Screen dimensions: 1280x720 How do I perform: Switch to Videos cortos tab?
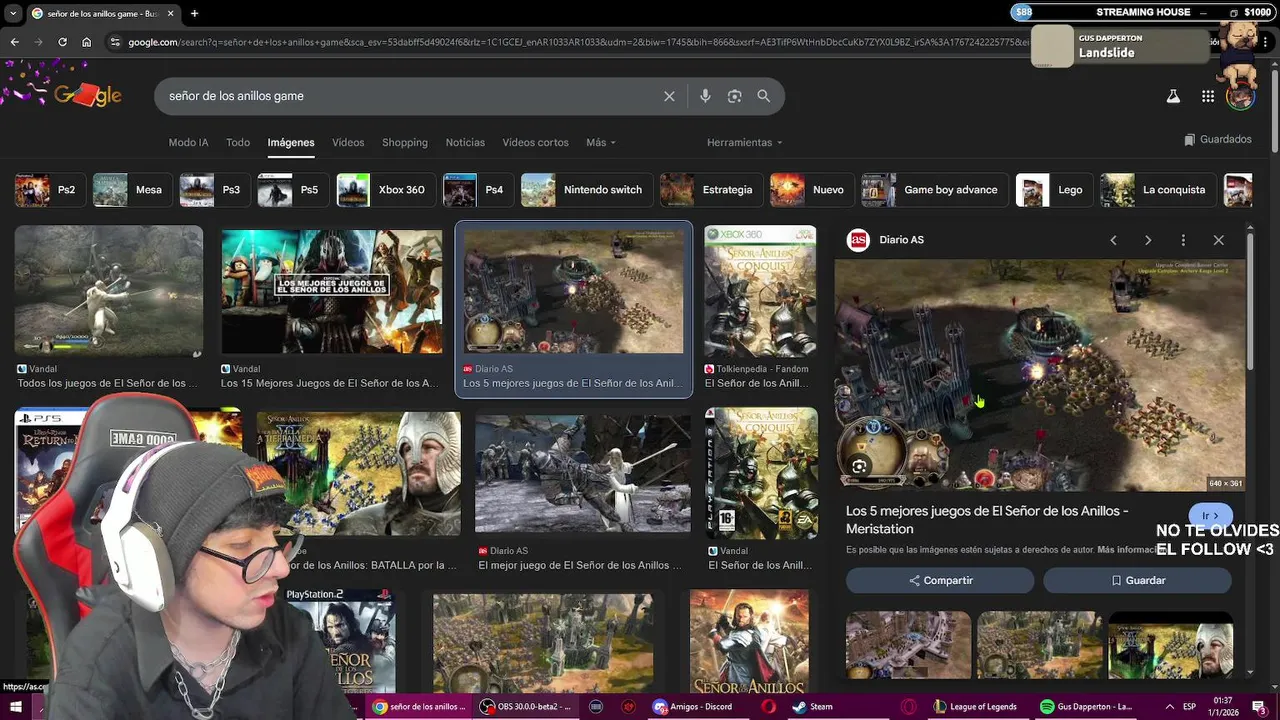click(535, 143)
